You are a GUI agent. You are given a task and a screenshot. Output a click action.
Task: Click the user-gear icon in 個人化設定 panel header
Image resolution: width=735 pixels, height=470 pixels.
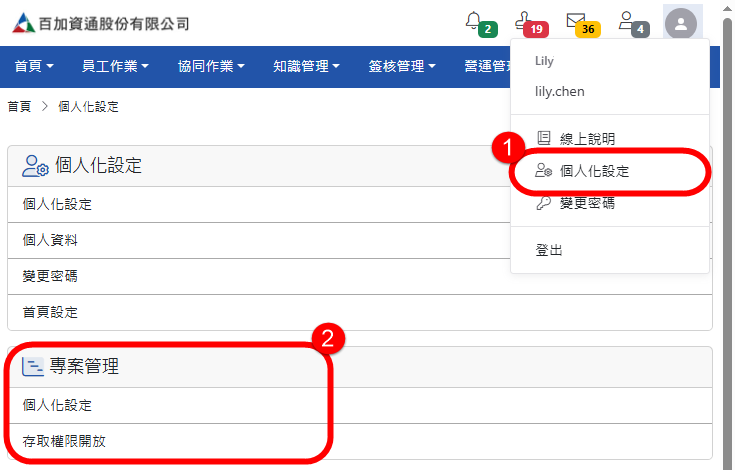click(35, 166)
